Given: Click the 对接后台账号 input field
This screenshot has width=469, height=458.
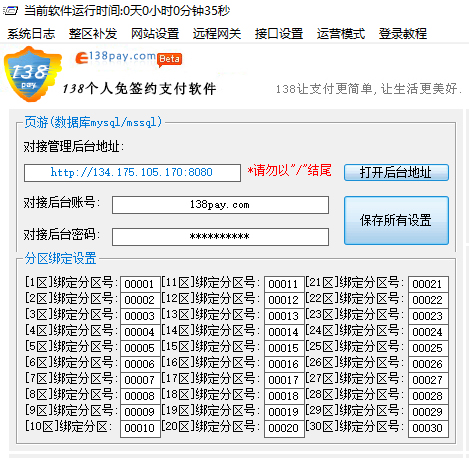Looking at the screenshot, I should [220, 205].
